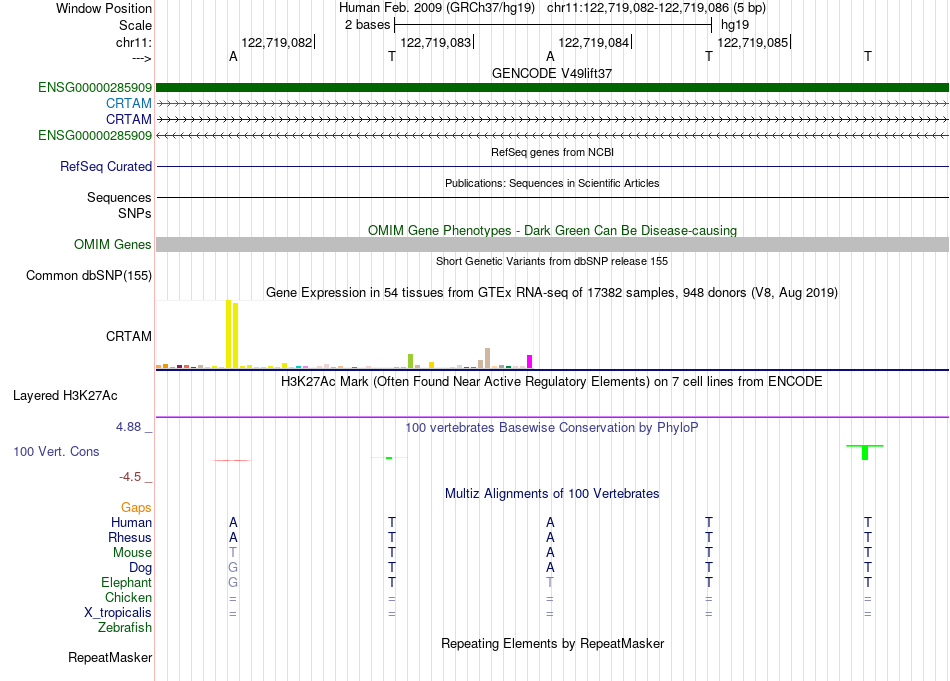Click the RefSeq Curated track label
950x681 pixels.
coord(106,166)
